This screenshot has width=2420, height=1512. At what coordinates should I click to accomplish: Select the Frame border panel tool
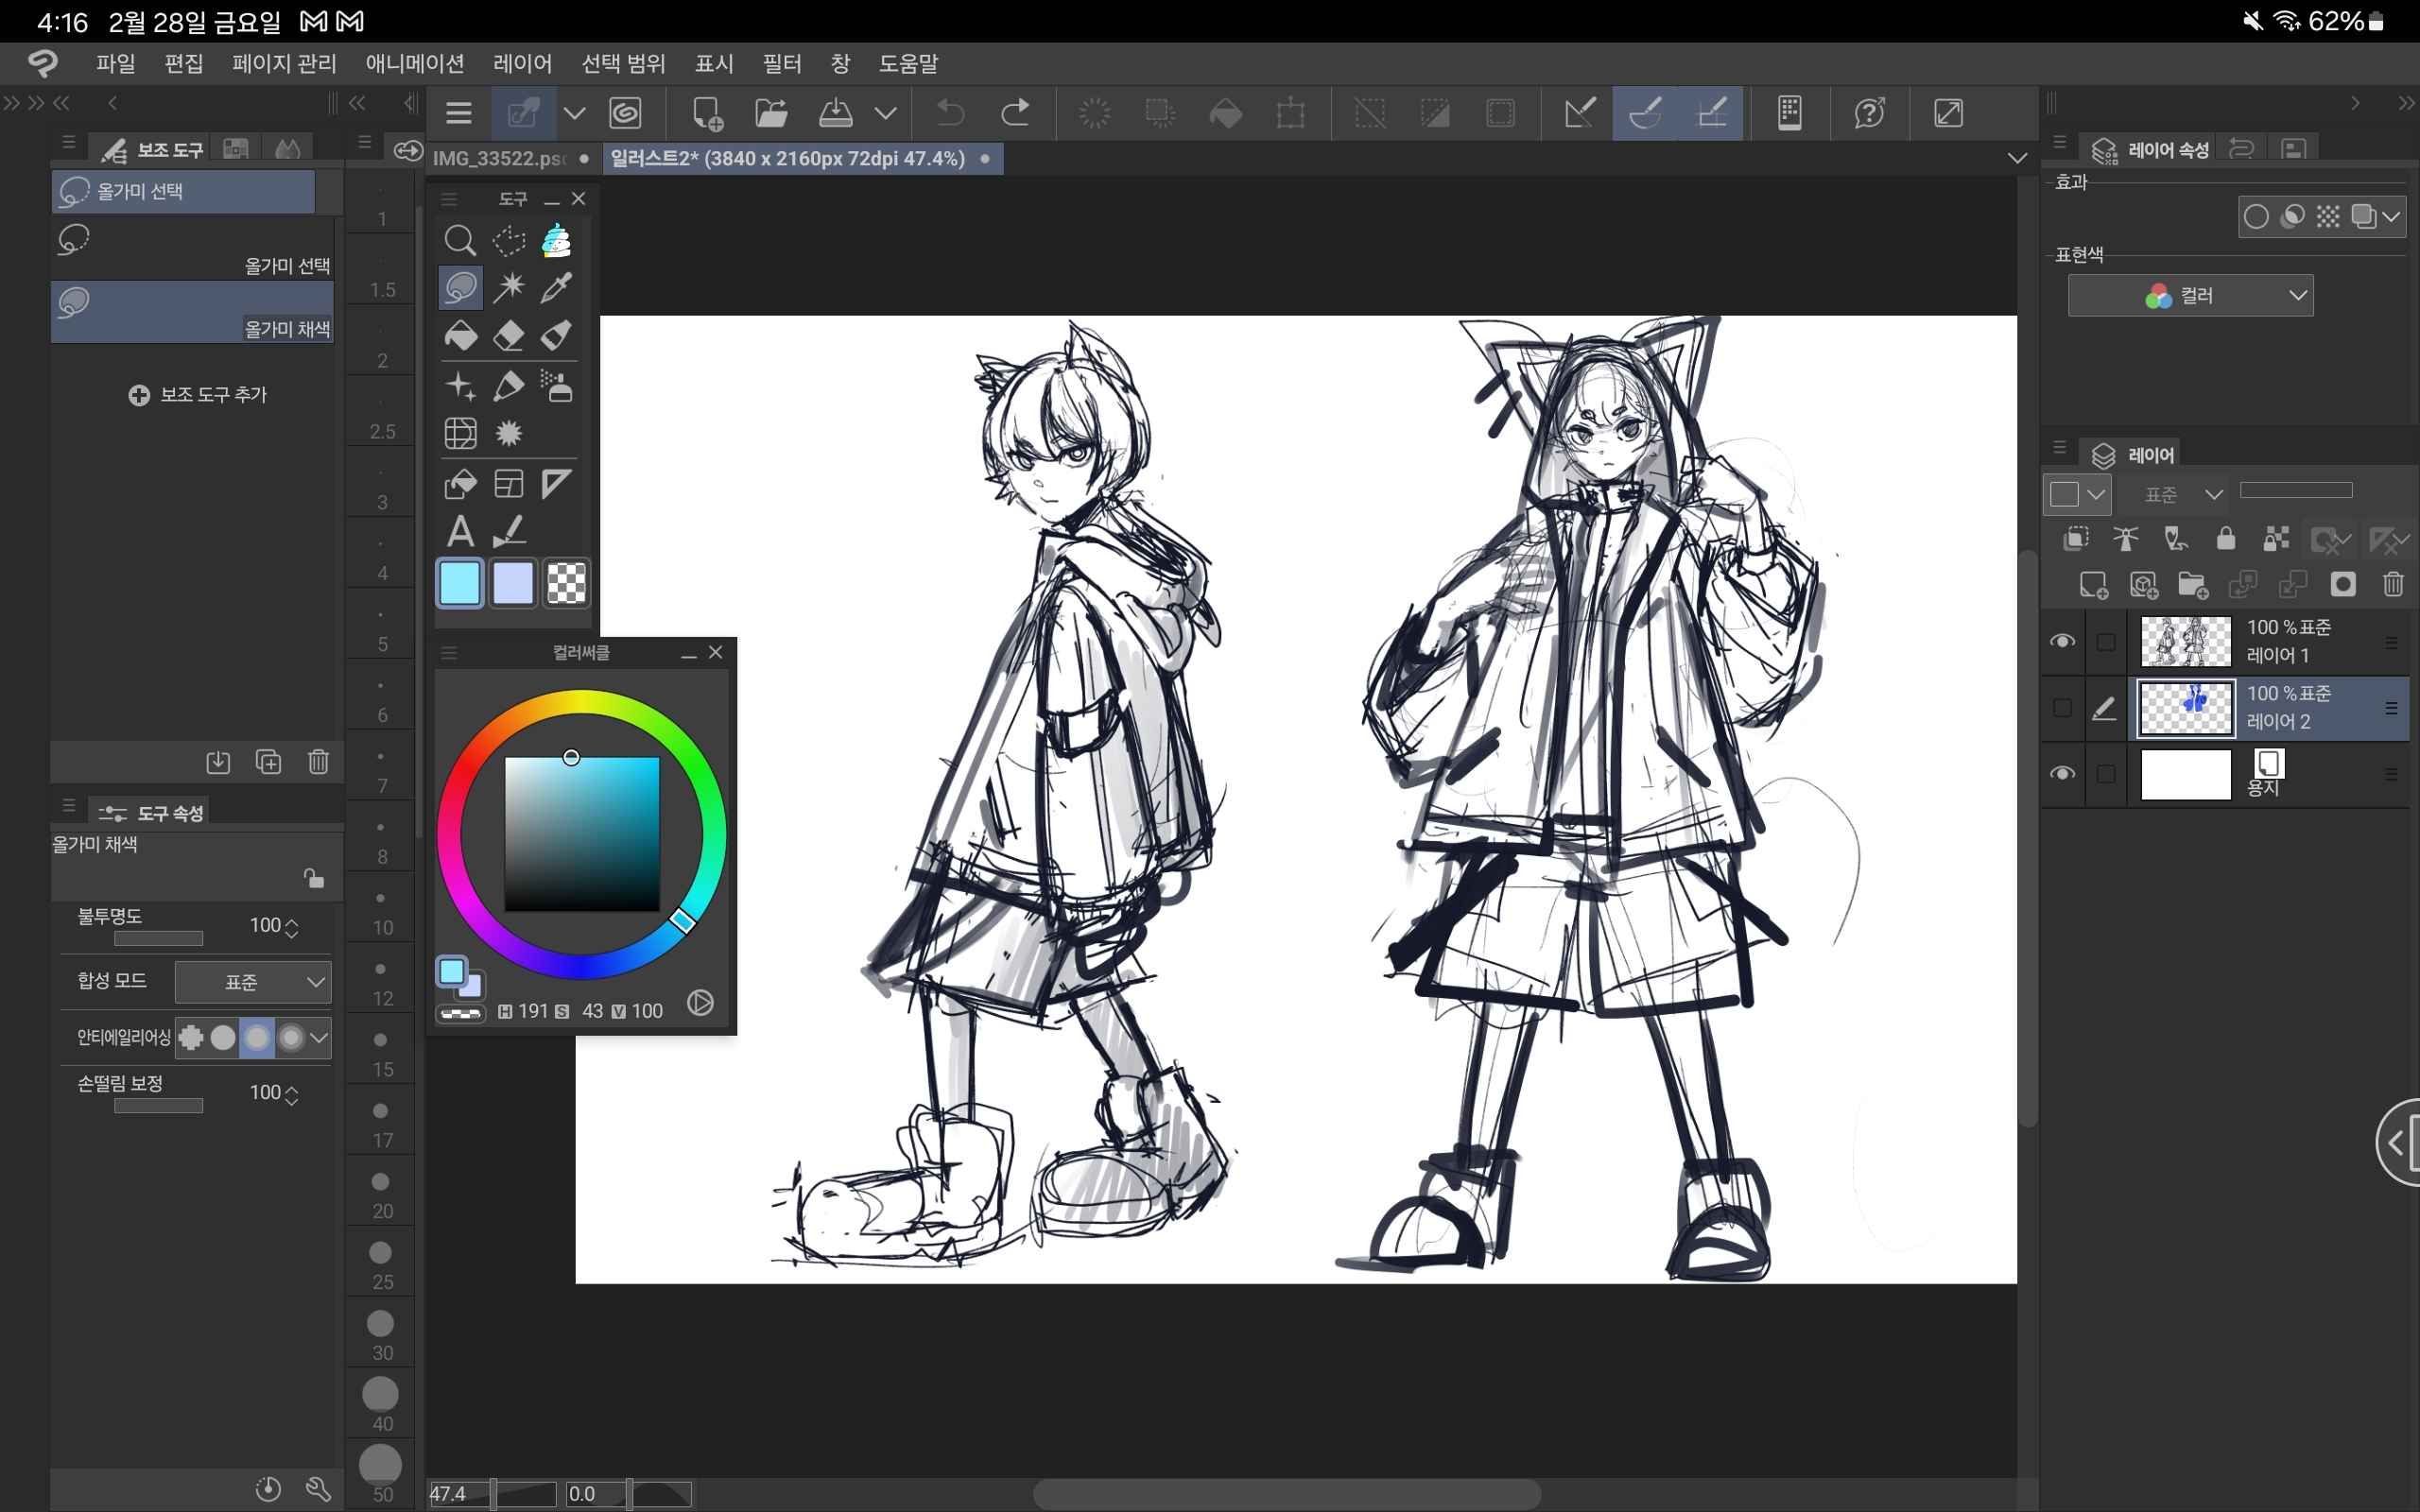point(509,484)
